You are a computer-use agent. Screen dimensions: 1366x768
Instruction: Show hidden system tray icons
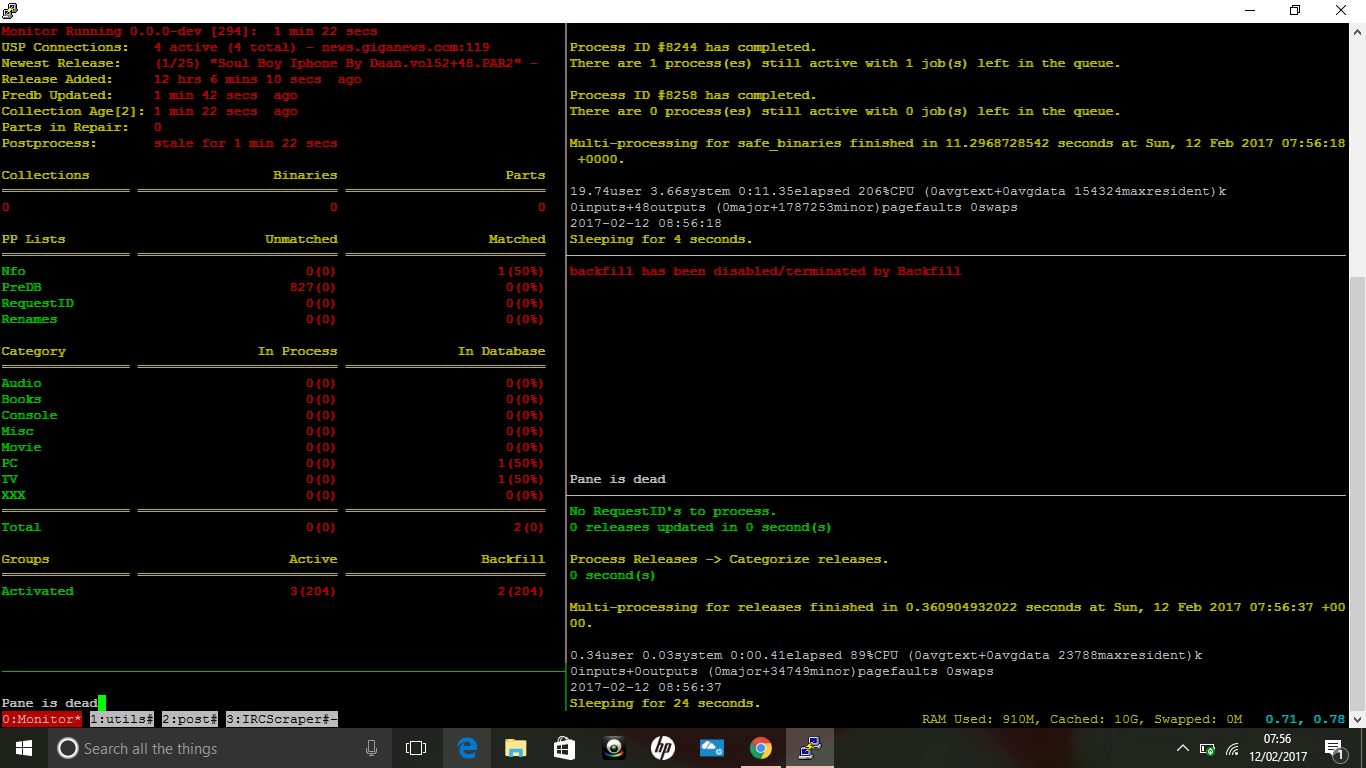(1183, 748)
